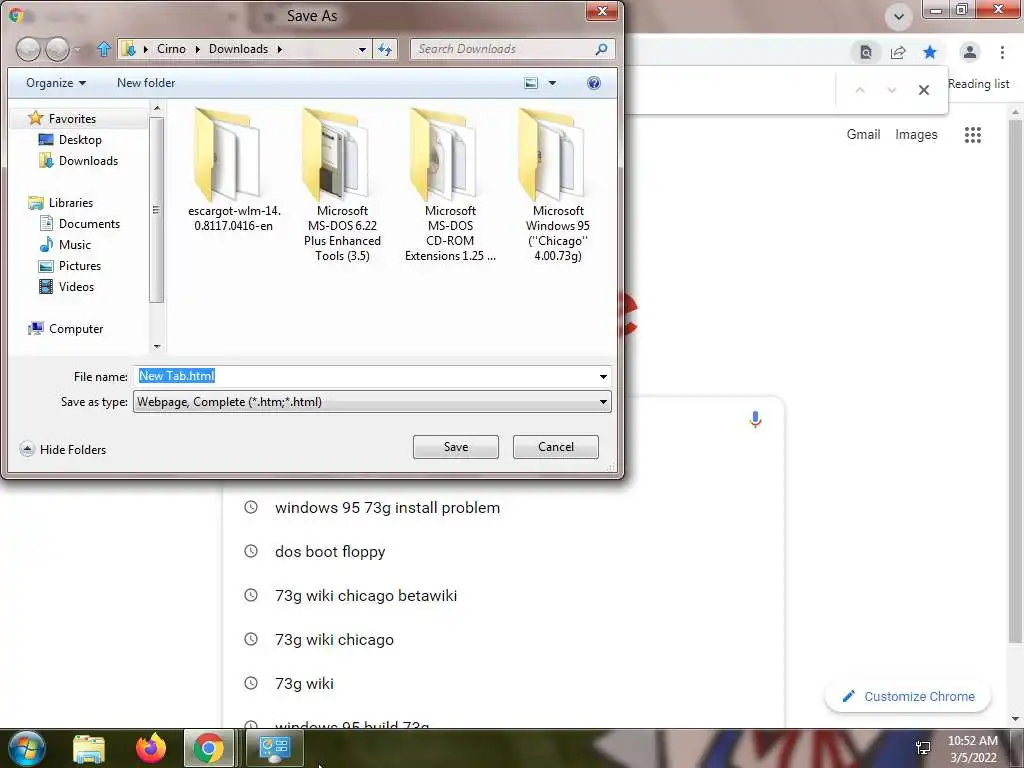This screenshot has width=1024, height=768.
Task: Expand the arrow after Downloads breadcrumb
Action: coord(280,49)
